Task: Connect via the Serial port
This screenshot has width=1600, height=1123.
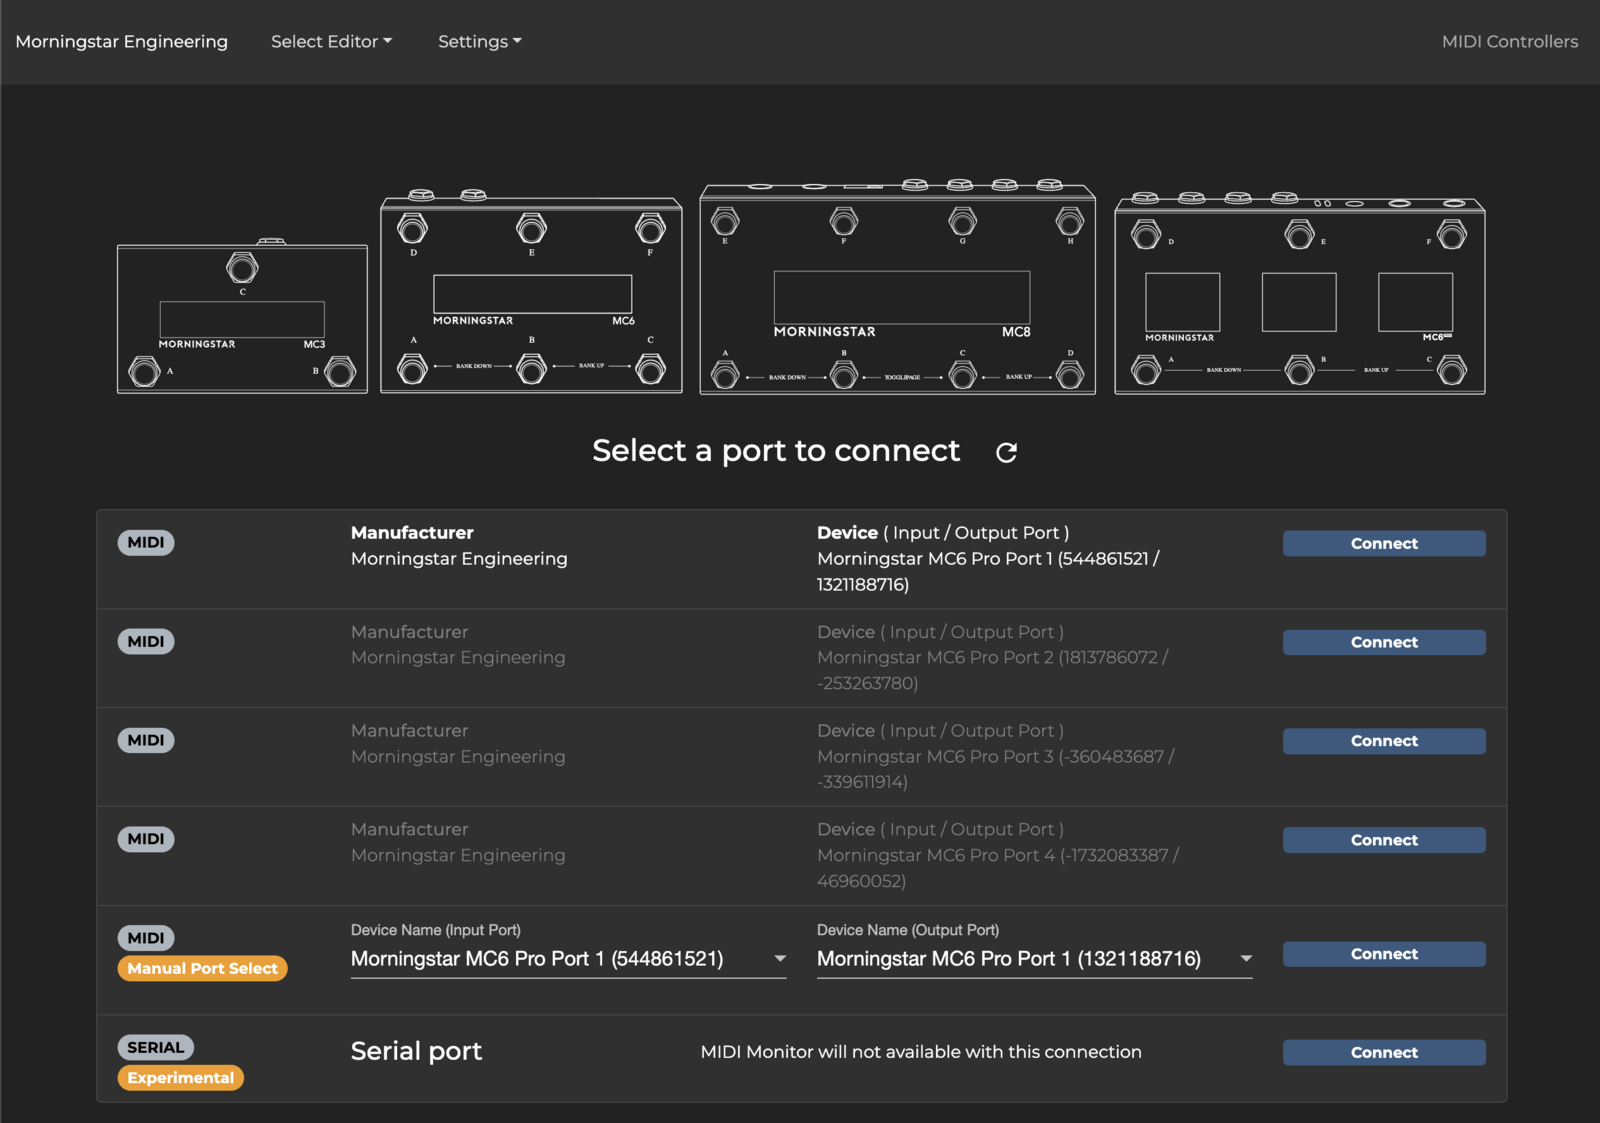Action: coord(1383,1052)
